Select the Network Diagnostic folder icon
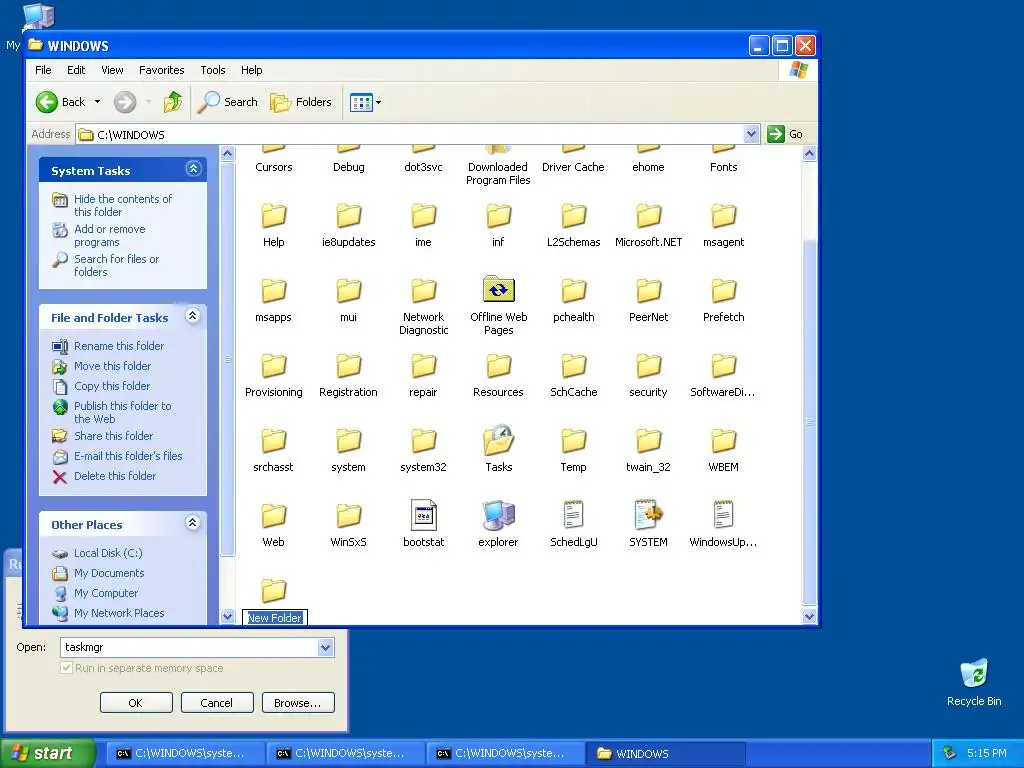This screenshot has width=1024, height=768. click(423, 291)
